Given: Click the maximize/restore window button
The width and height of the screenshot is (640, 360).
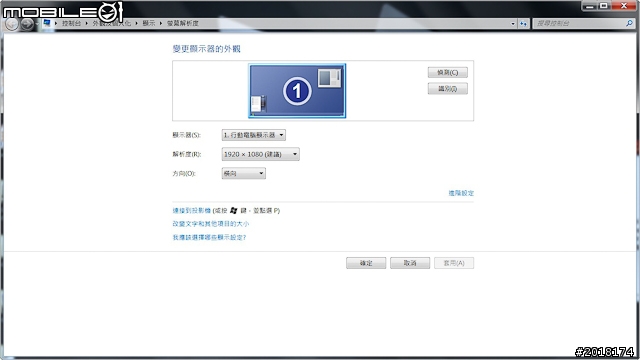Looking at the screenshot, I should [x=604, y=6].
